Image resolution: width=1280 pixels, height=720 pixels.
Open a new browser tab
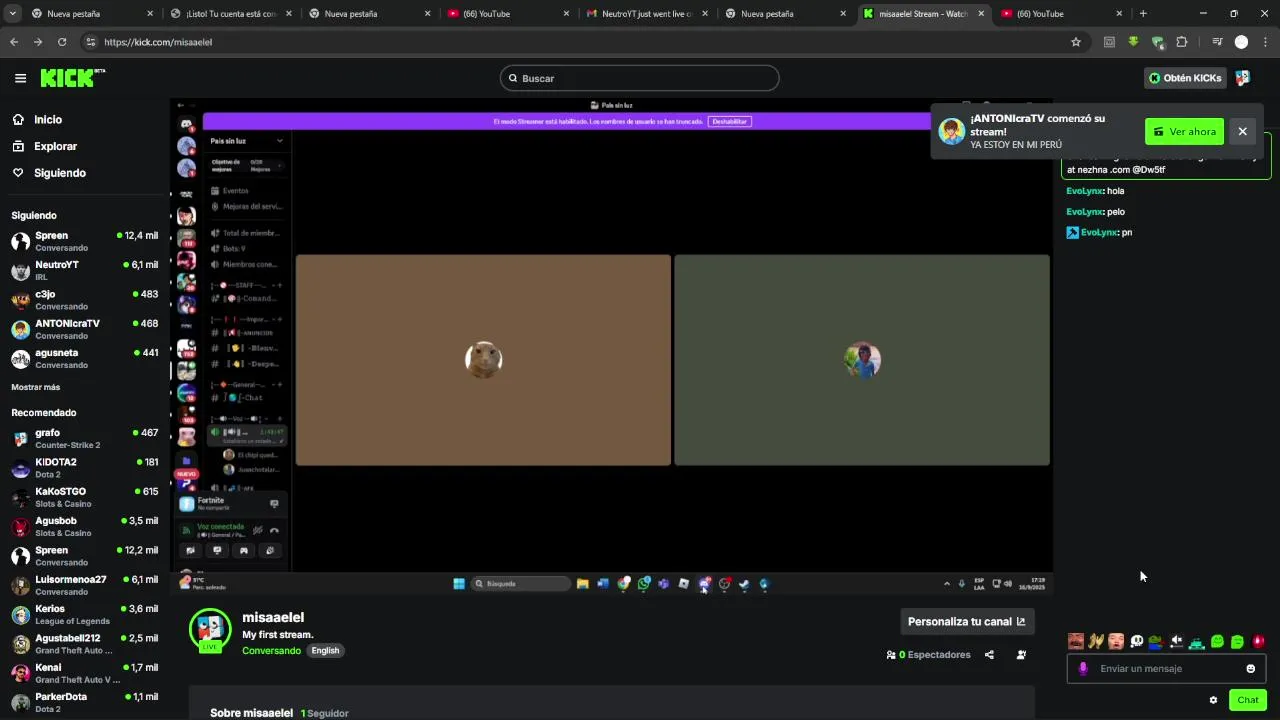pyautogui.click(x=1143, y=14)
